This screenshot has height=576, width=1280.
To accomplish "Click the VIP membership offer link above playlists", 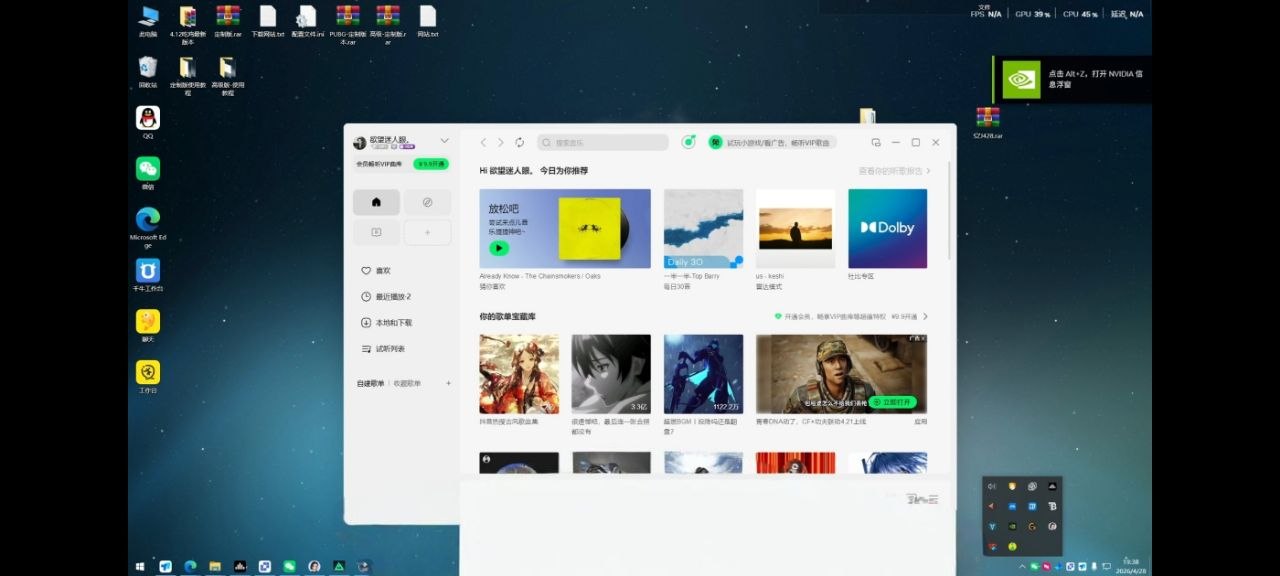I will pos(851,317).
